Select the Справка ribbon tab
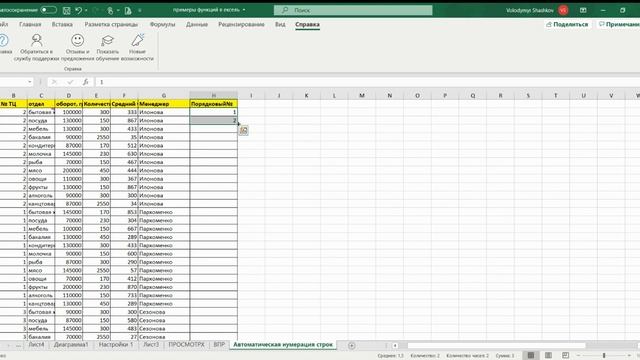The height and width of the screenshot is (360, 640). (307, 24)
